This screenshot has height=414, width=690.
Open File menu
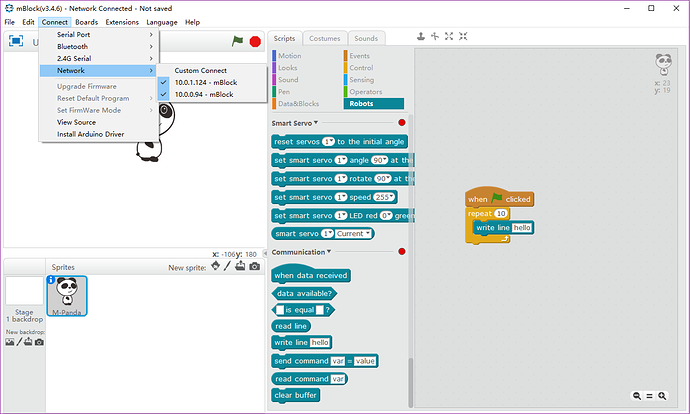pos(9,22)
